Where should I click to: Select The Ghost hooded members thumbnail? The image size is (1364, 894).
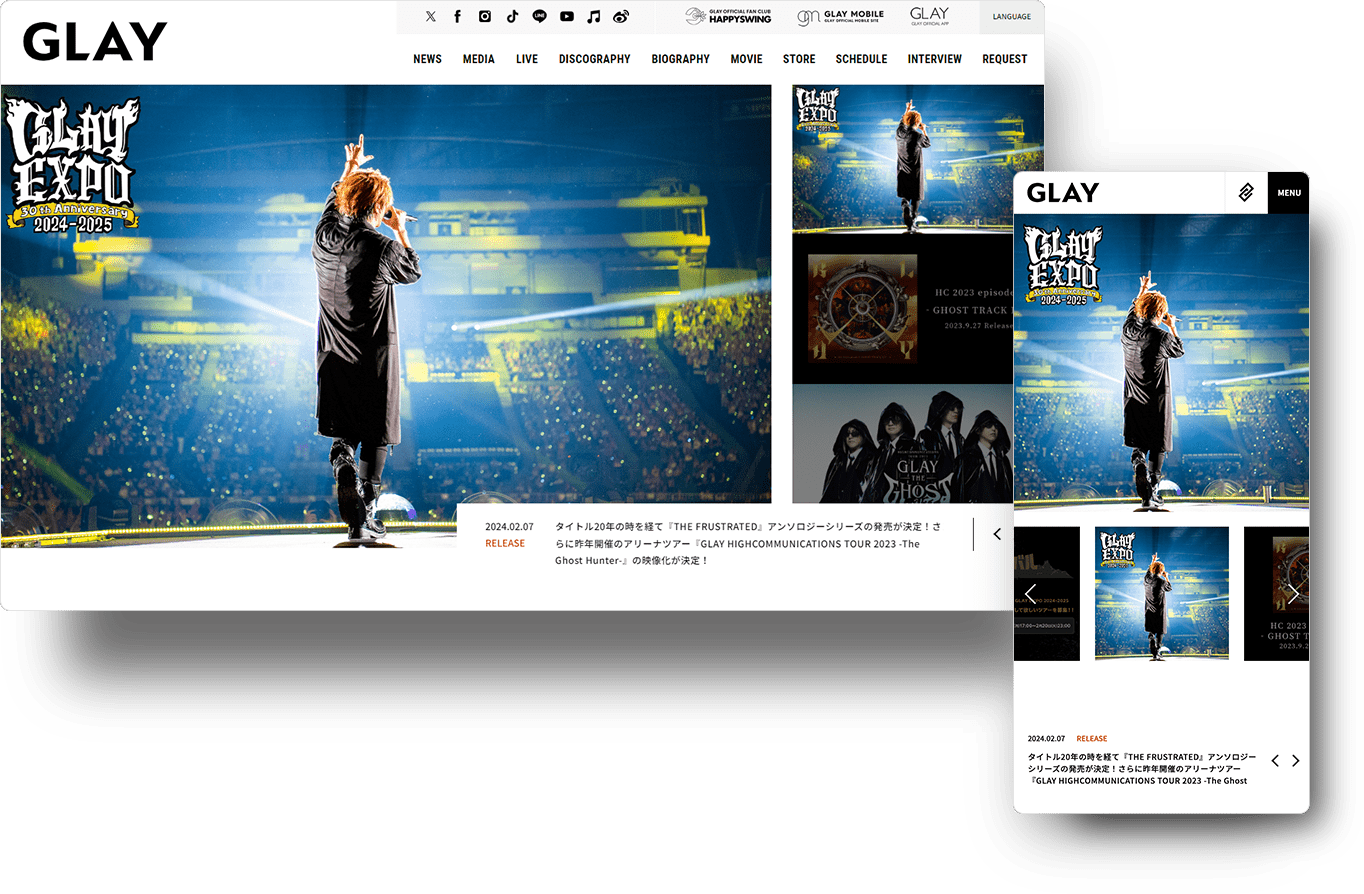[902, 444]
